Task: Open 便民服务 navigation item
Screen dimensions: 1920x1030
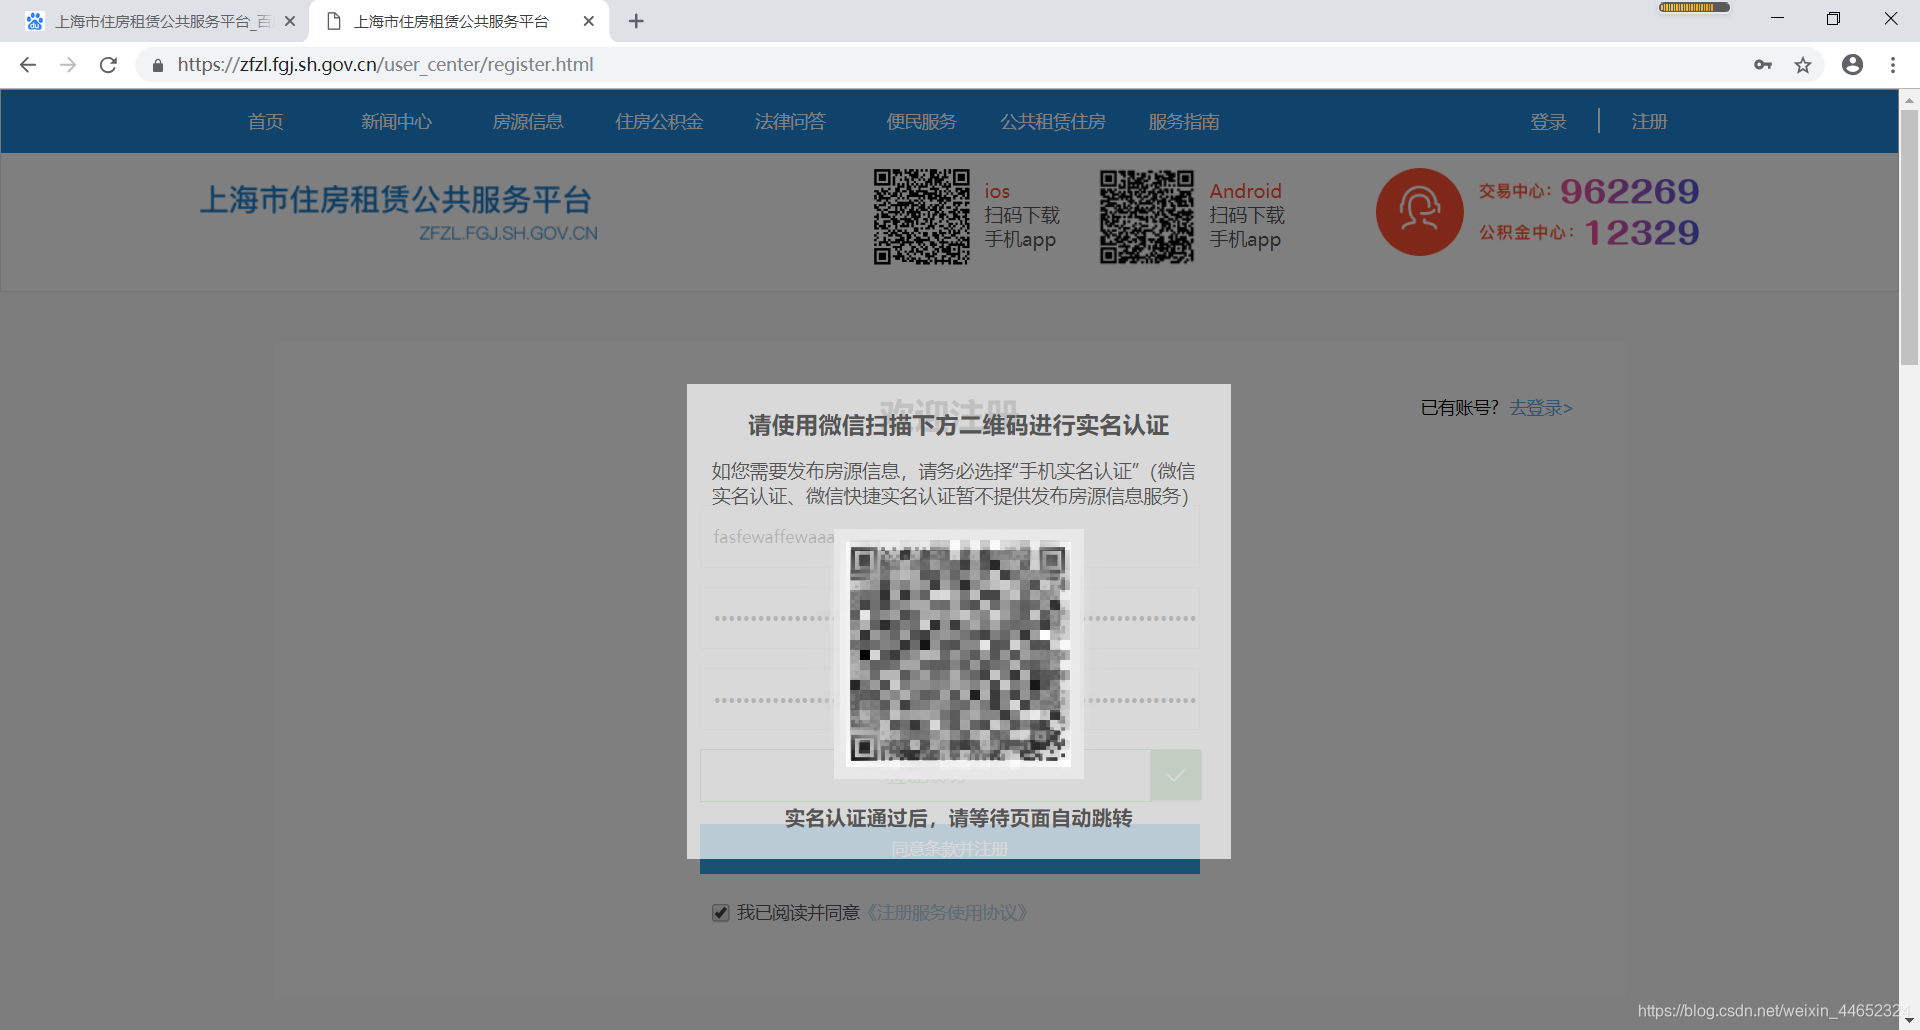Action: pyautogui.click(x=921, y=122)
